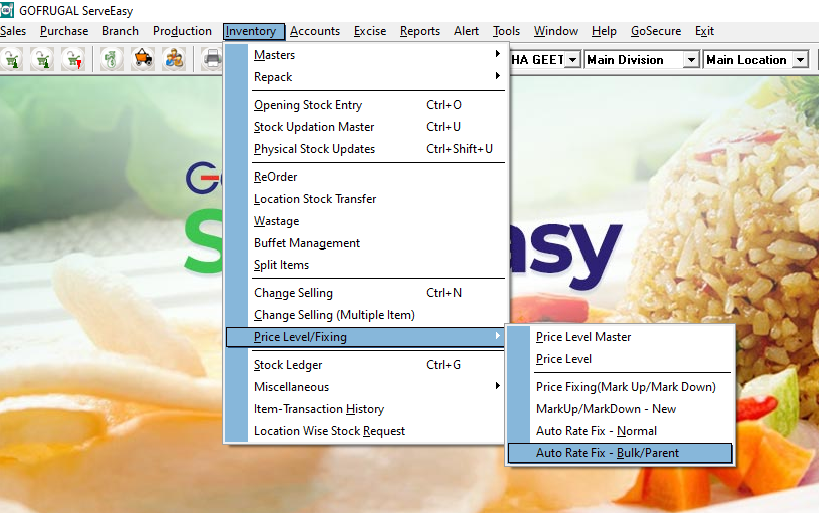Expand the Masters submenu
This screenshot has width=819, height=513.
tap(366, 55)
